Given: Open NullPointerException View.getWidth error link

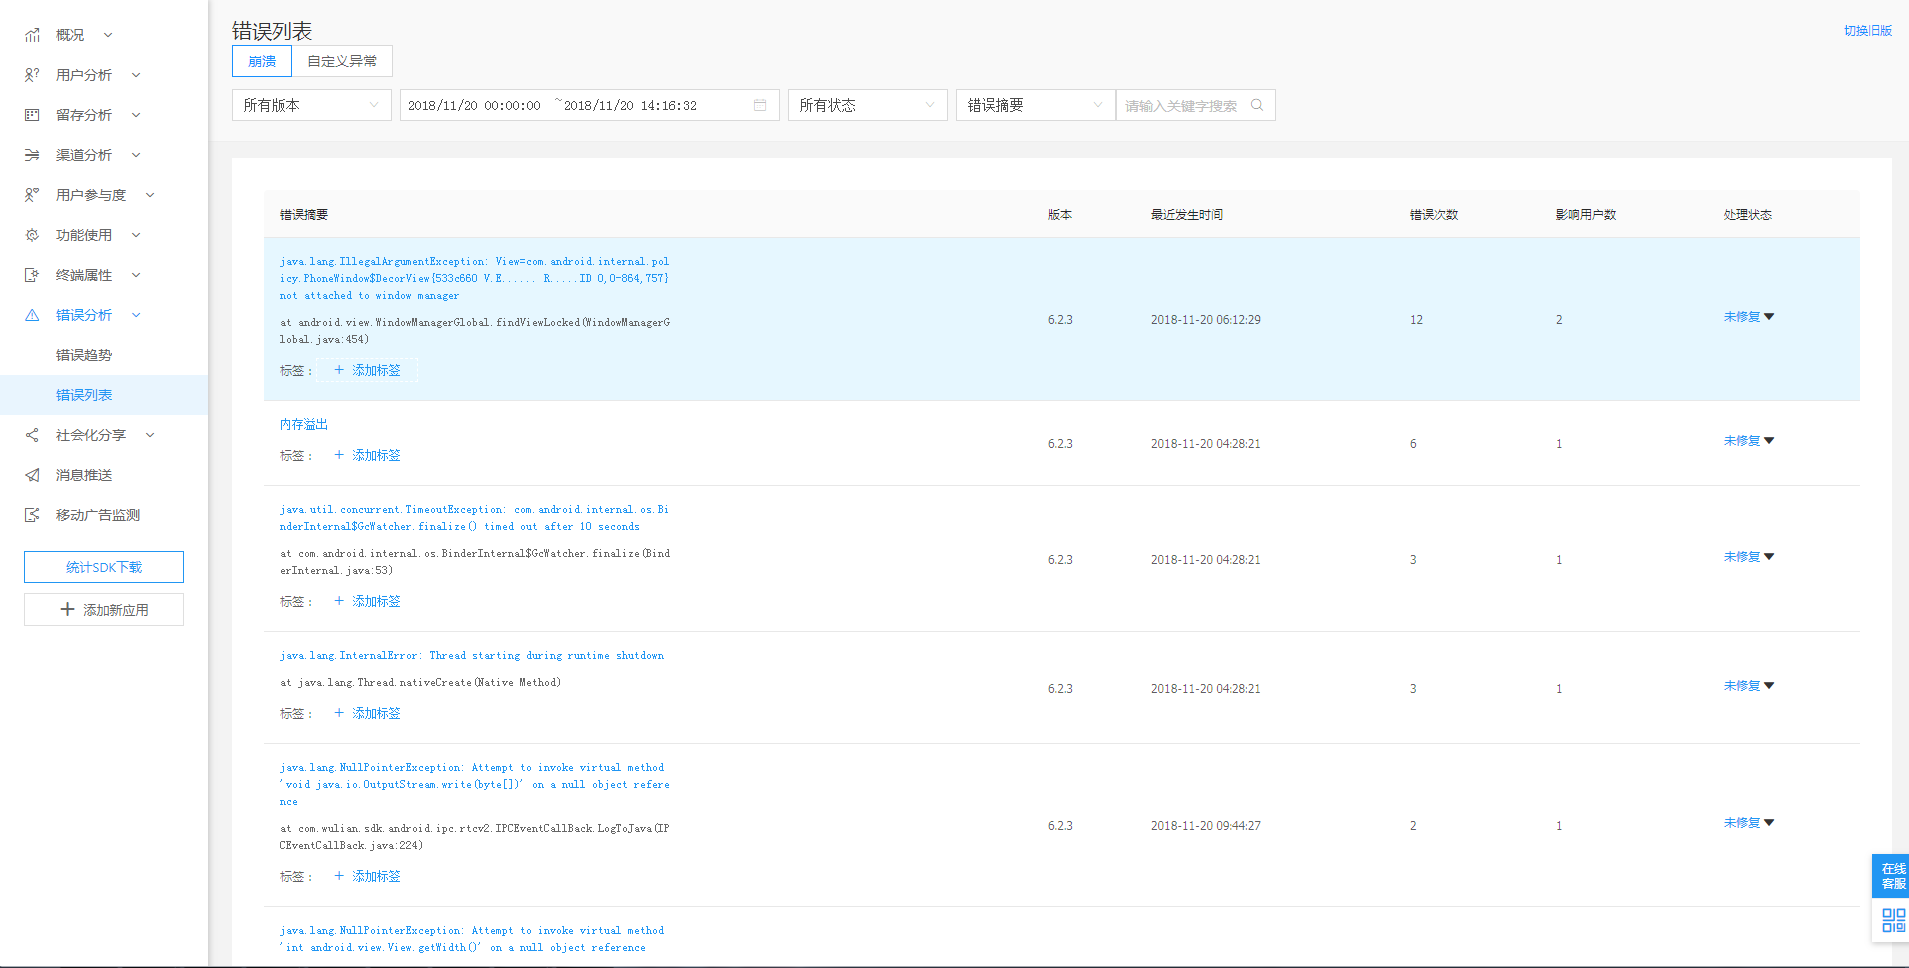Looking at the screenshot, I should (x=472, y=939).
